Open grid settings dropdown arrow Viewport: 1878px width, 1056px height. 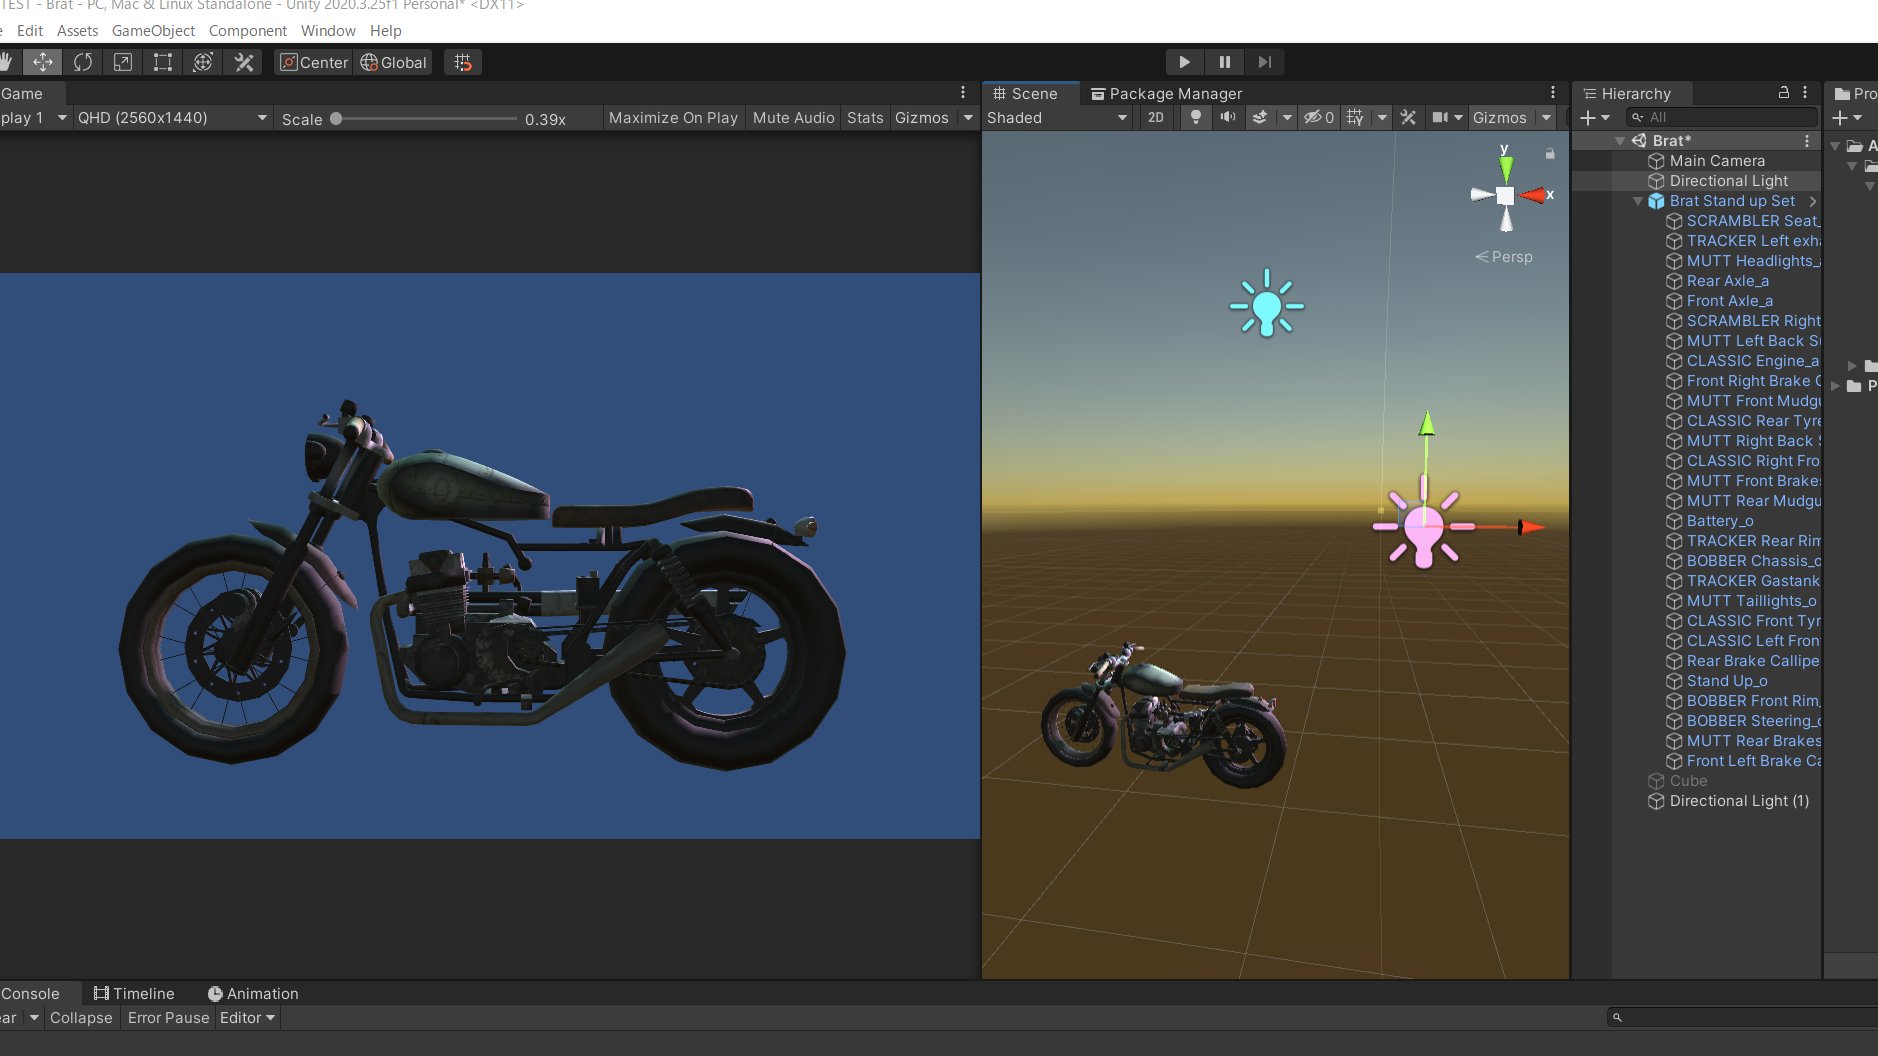pos(1382,117)
